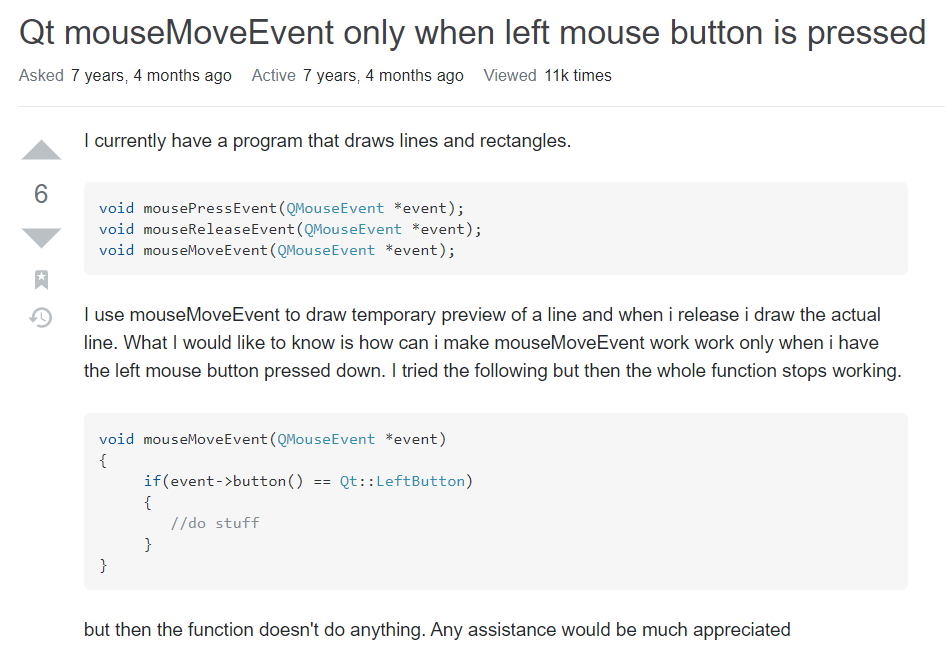Click the upward voting triangle
945x658 pixels.
40,149
